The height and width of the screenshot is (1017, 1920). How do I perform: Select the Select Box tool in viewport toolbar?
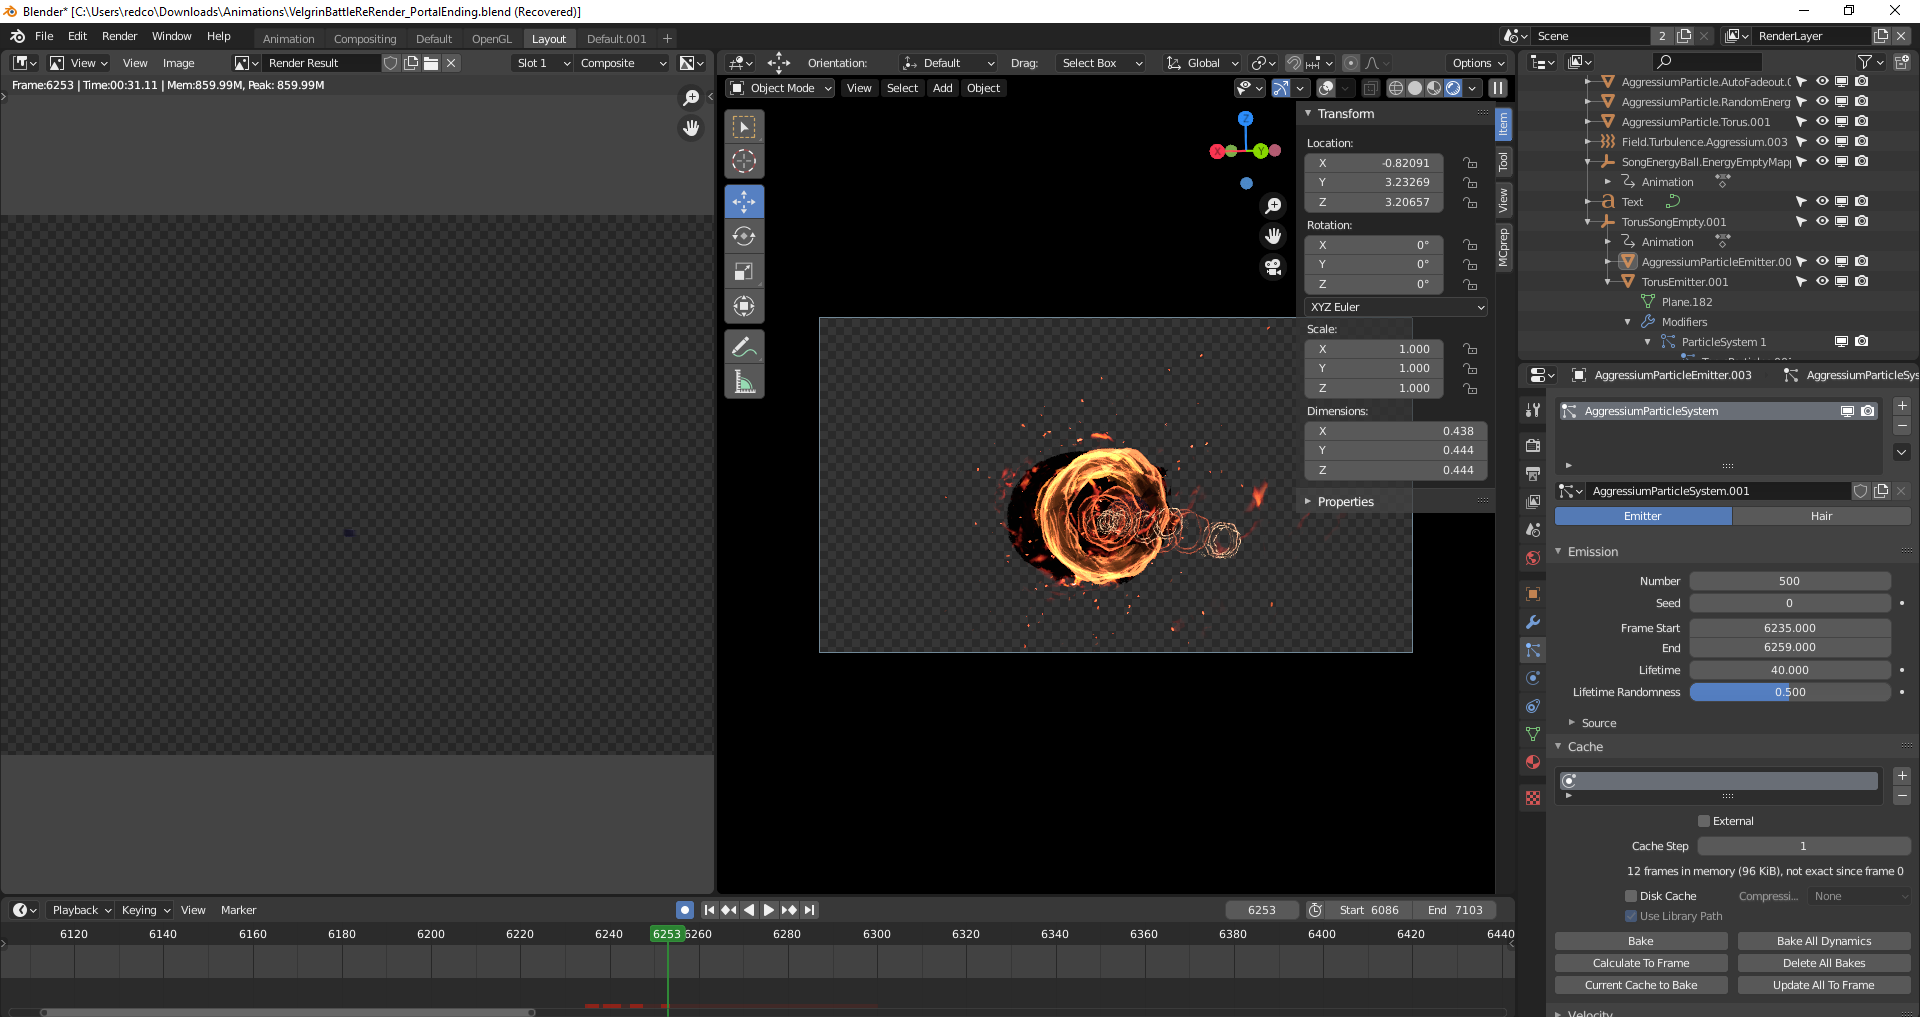point(744,127)
